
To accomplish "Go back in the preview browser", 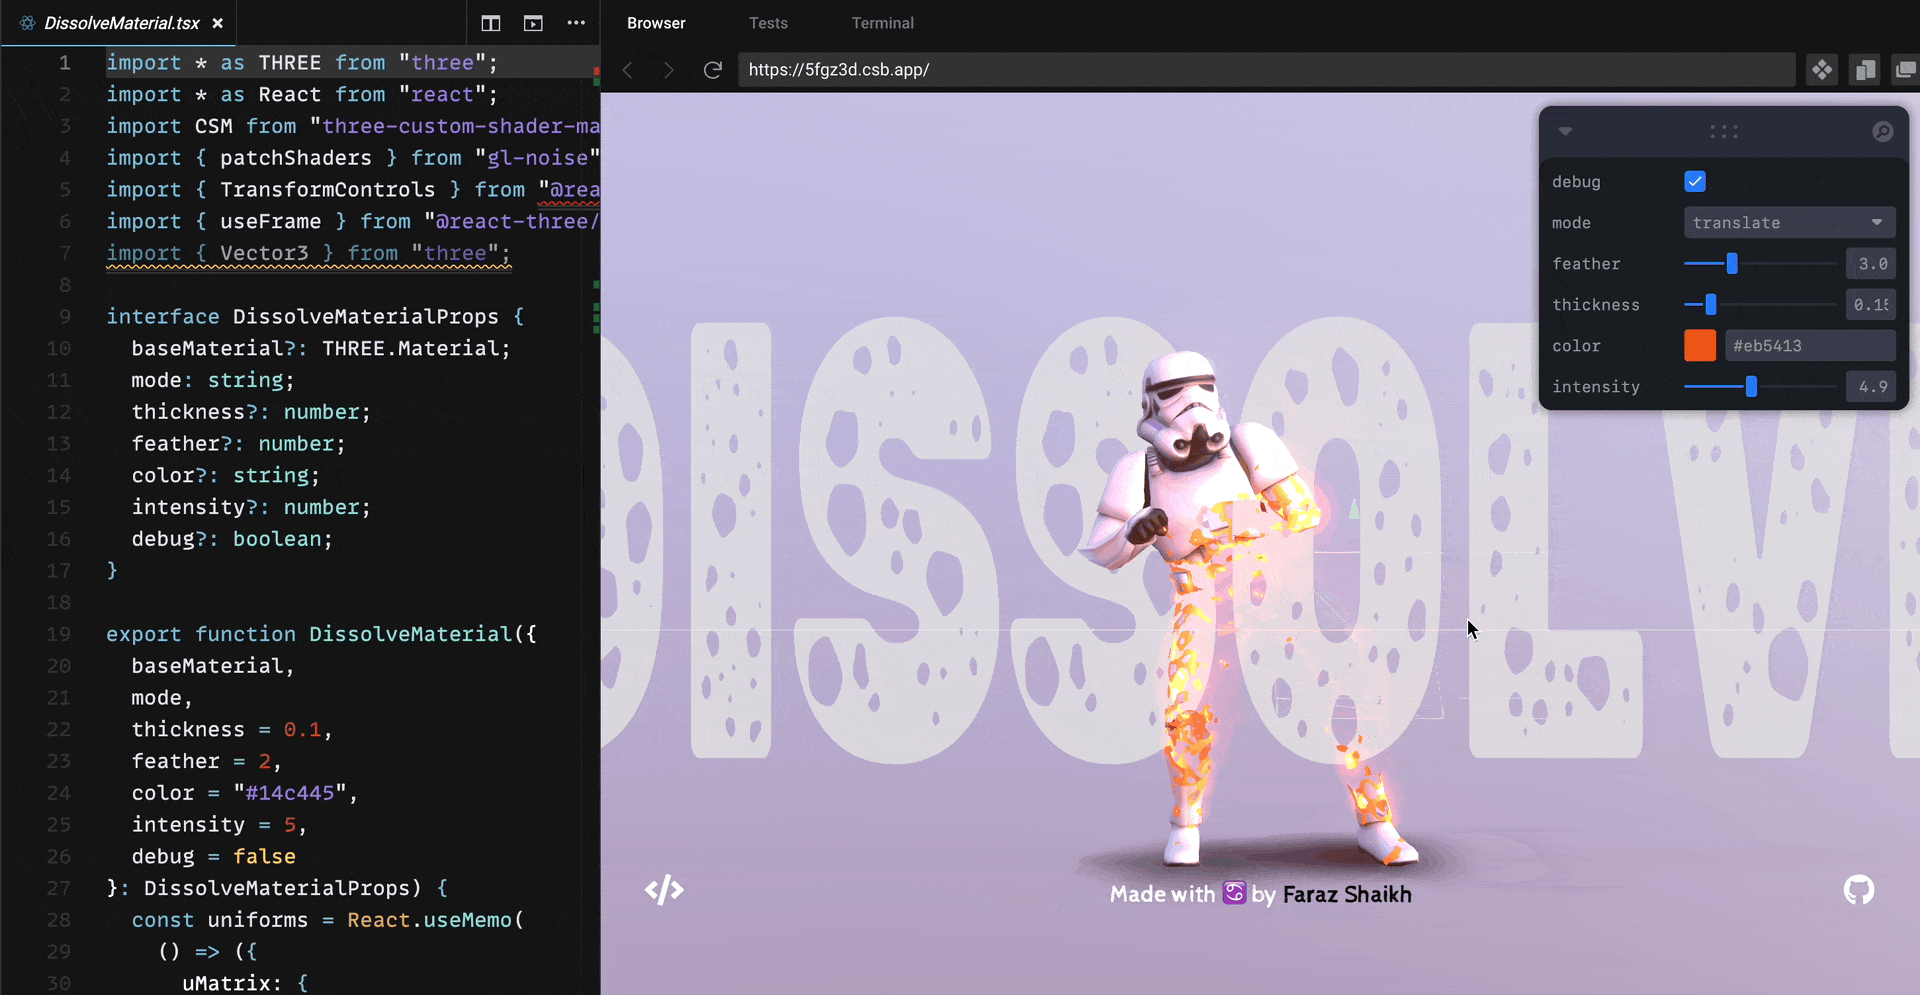I will [628, 70].
